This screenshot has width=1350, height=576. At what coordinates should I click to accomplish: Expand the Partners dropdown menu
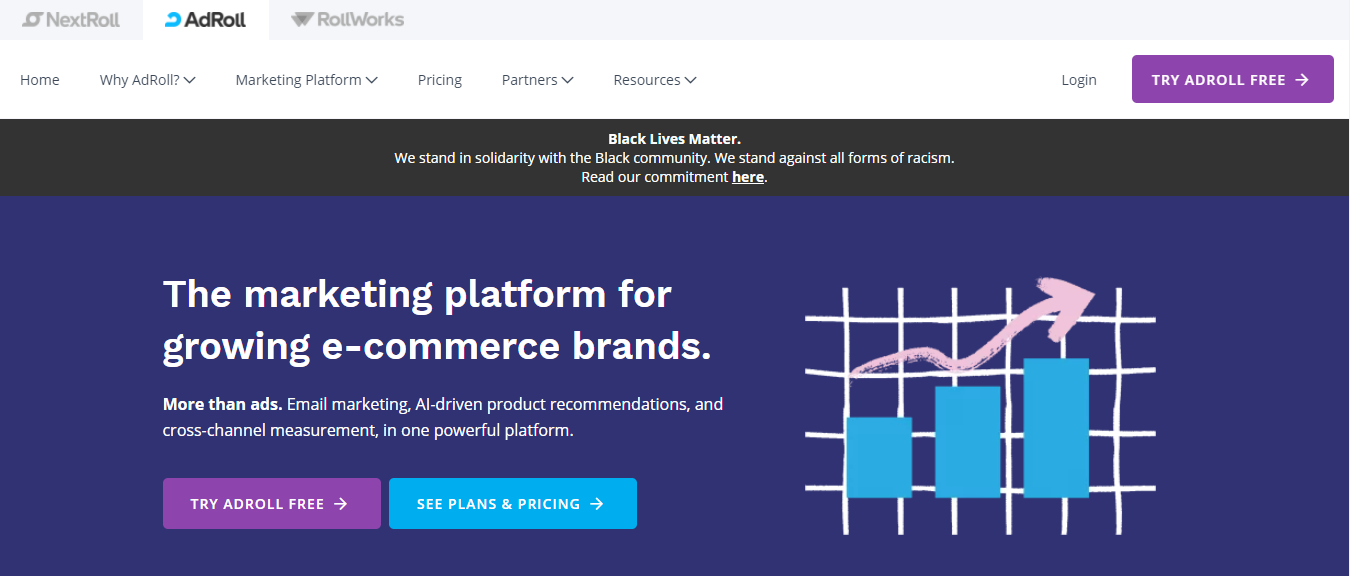537,80
